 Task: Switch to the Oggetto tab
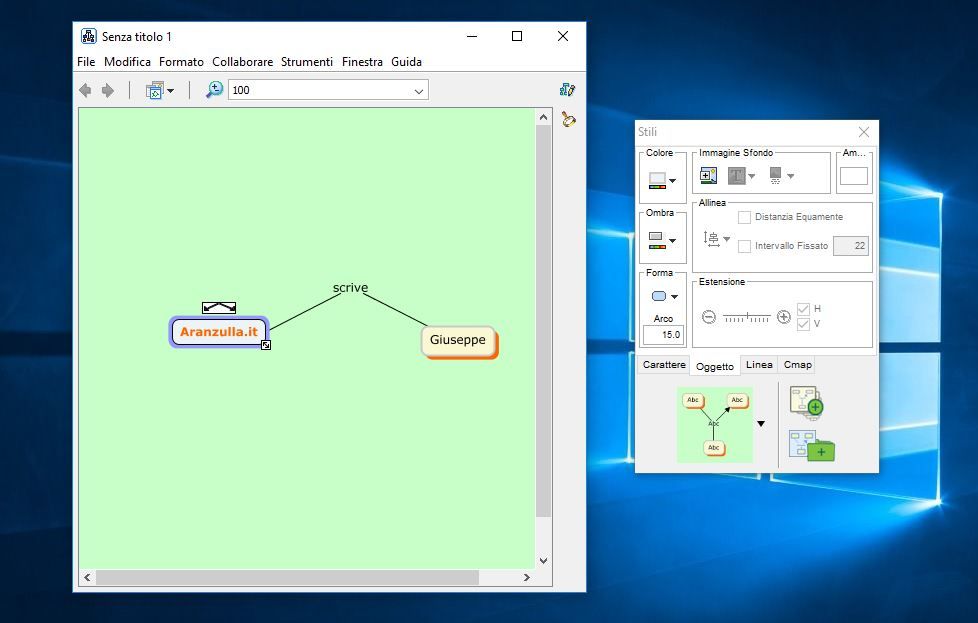pos(715,366)
